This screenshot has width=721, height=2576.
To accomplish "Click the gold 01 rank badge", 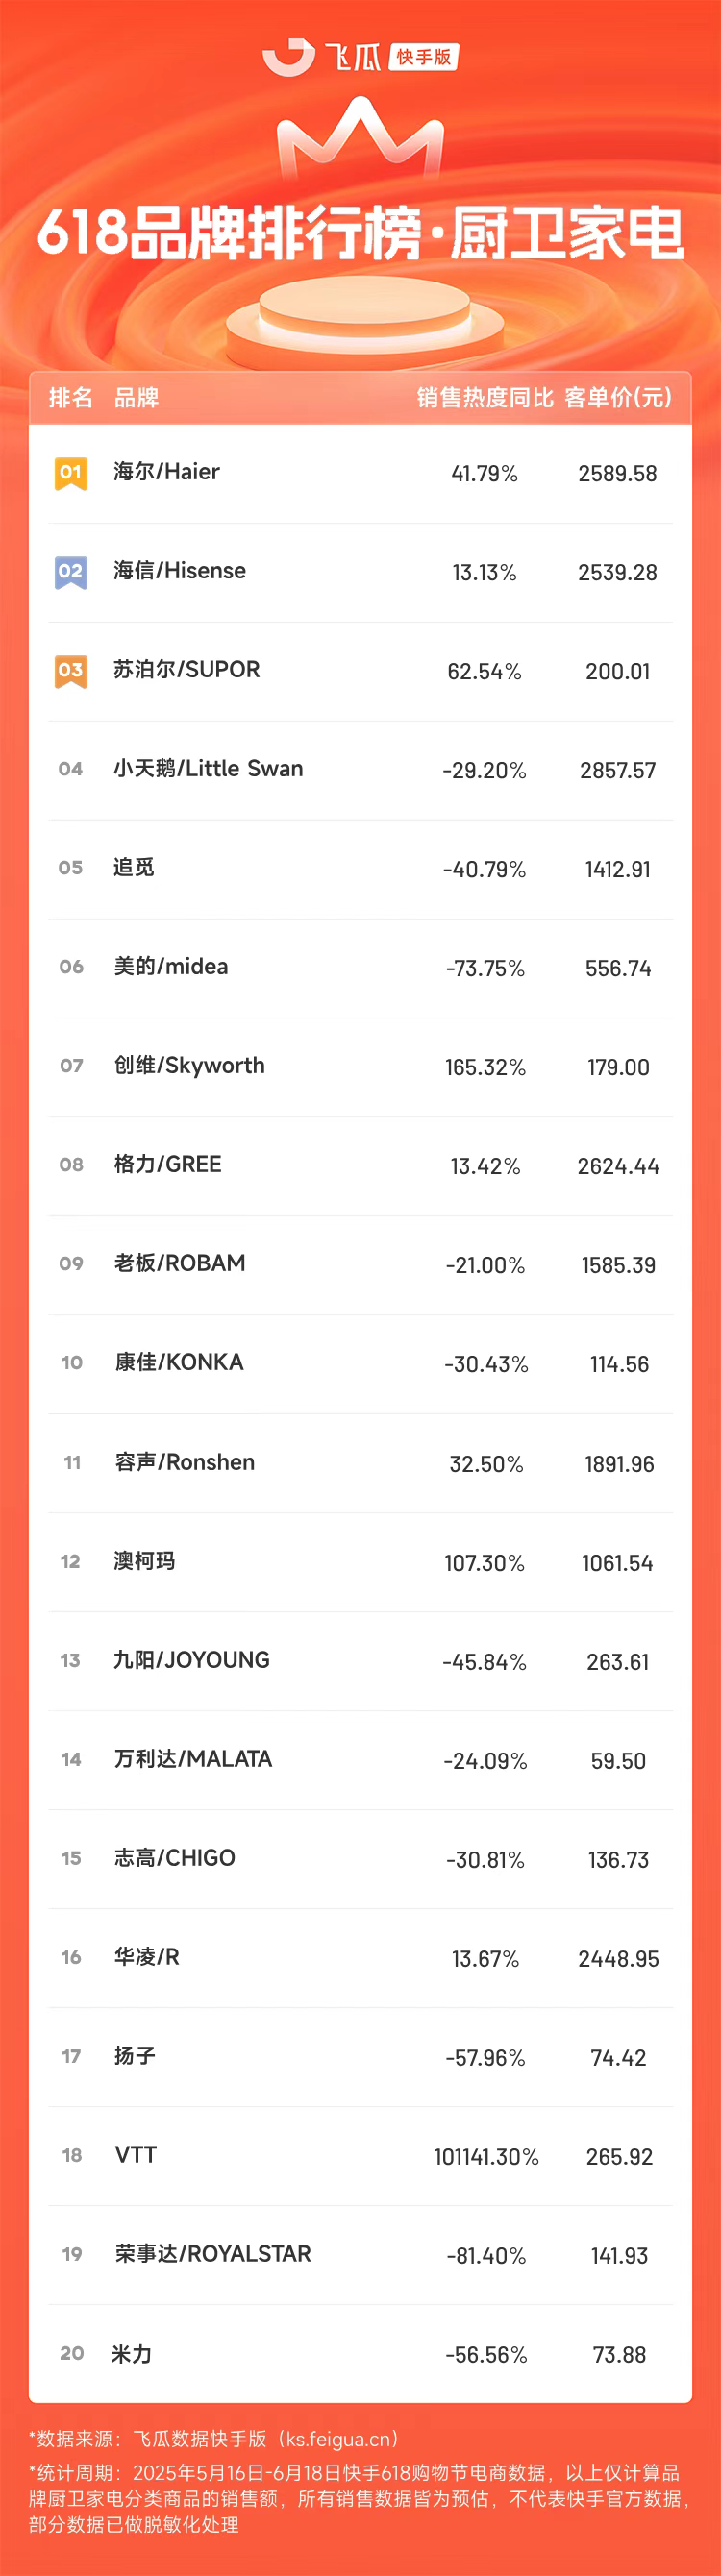I will (x=71, y=473).
